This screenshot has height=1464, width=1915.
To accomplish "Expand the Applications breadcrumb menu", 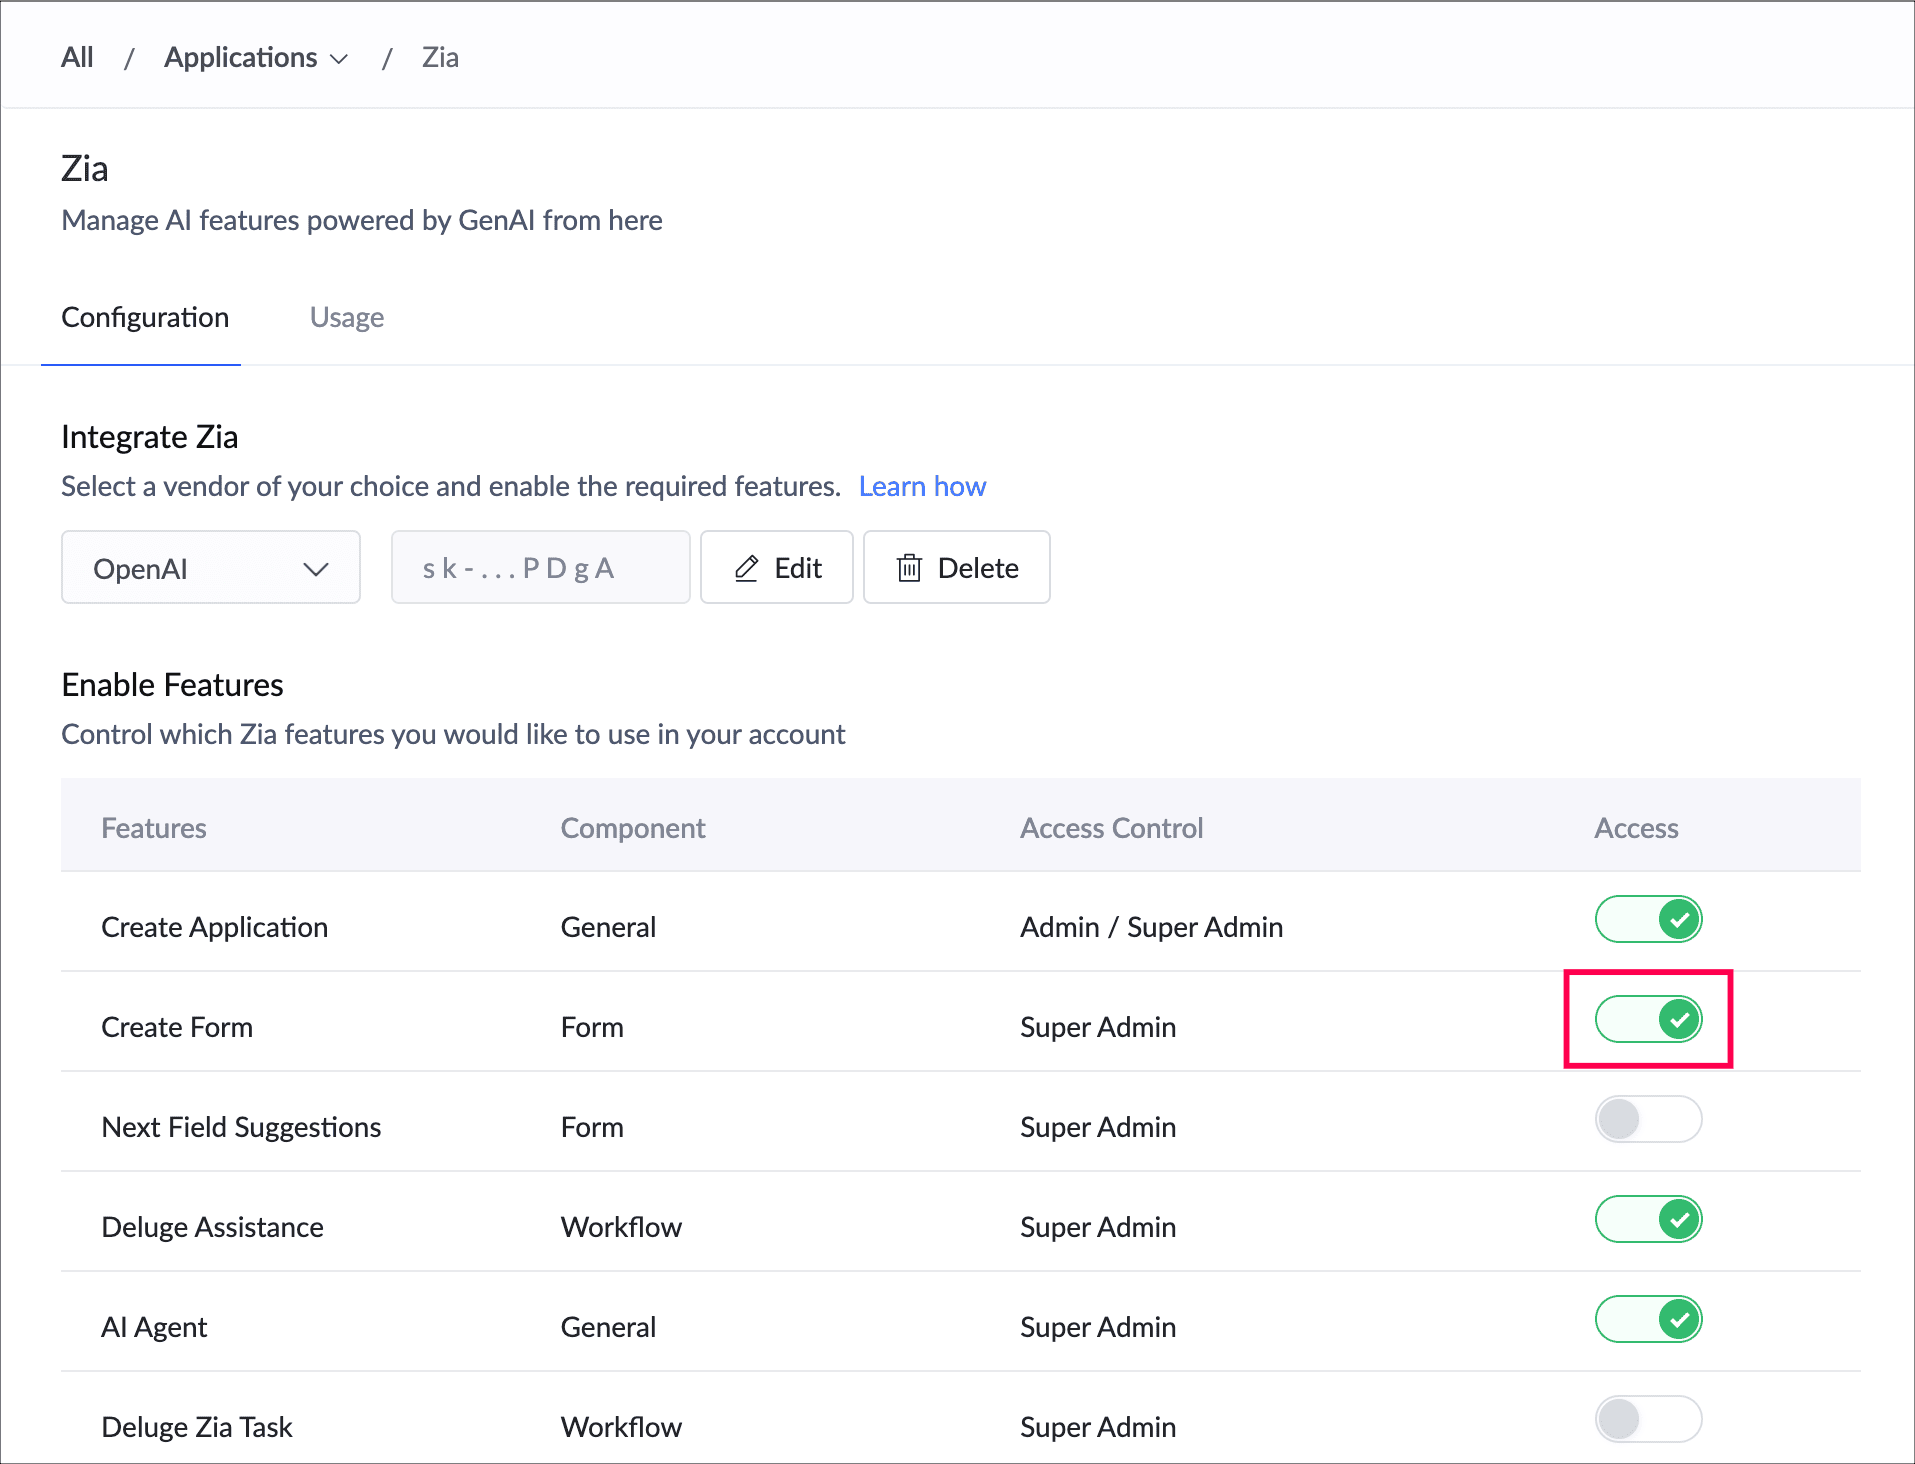I will pos(242,58).
